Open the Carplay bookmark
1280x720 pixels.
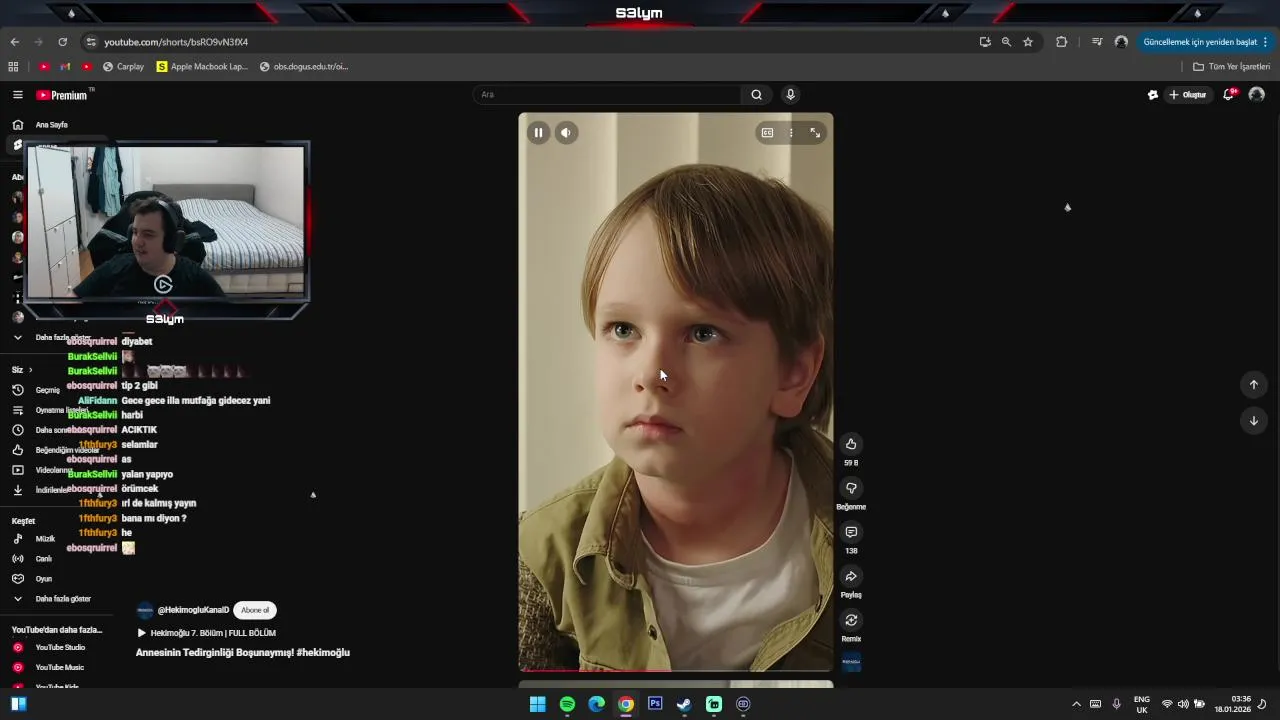(x=123, y=67)
